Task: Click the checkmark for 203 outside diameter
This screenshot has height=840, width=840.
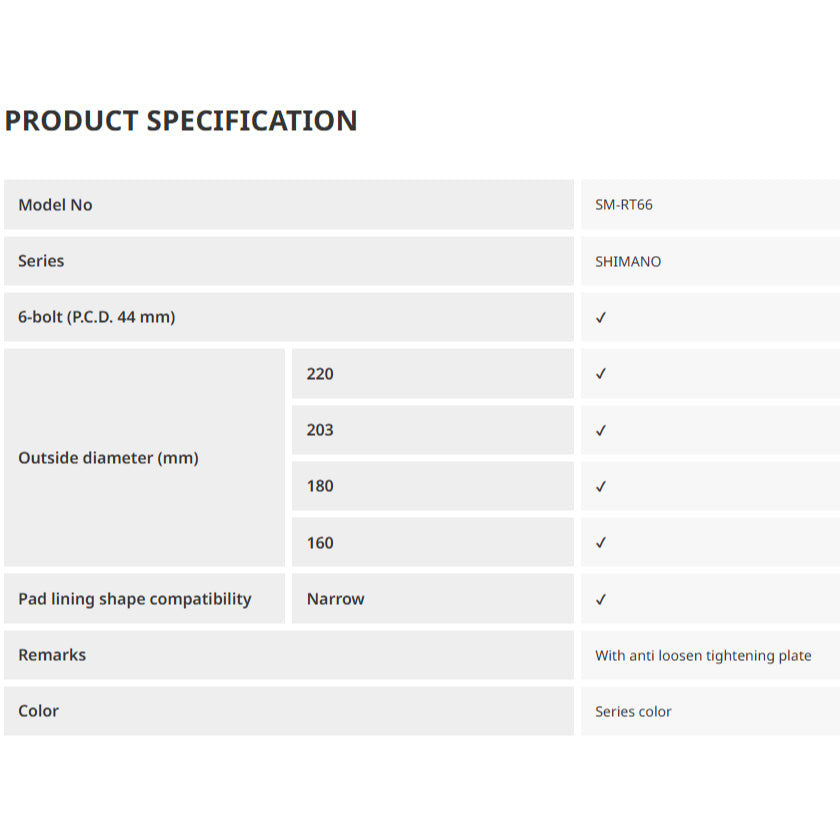Action: coord(601,431)
